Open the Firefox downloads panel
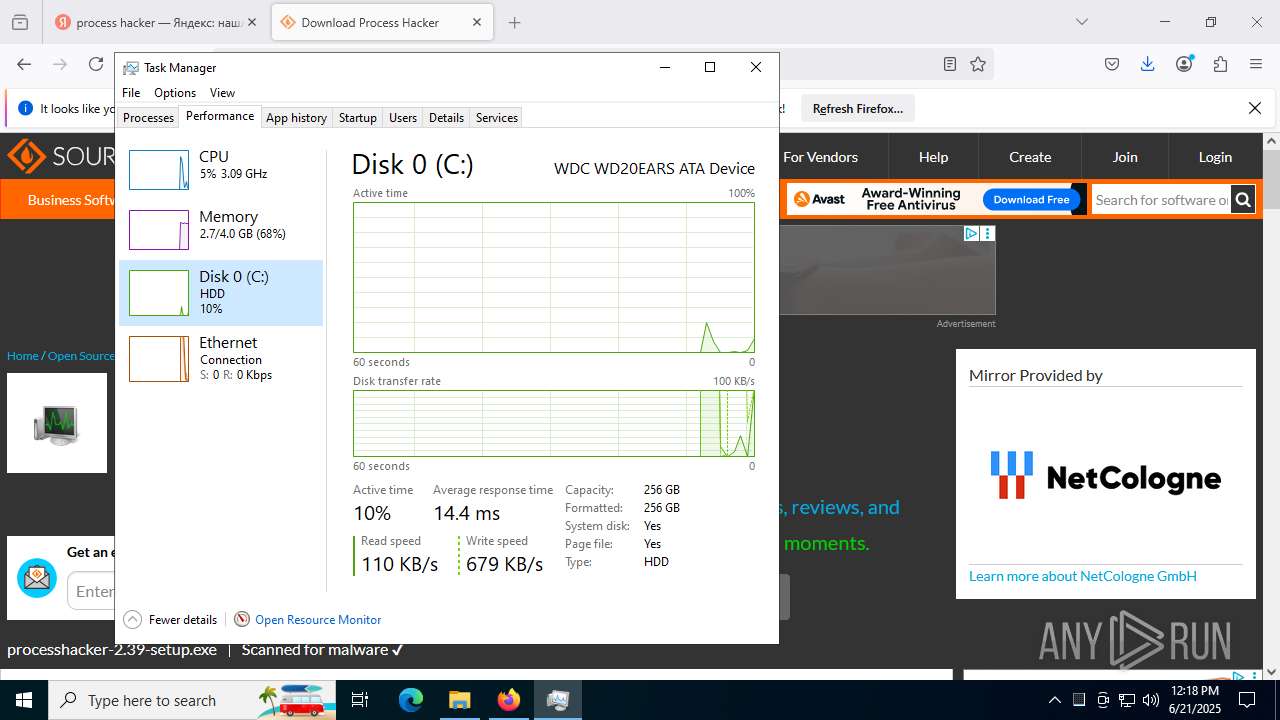This screenshot has height=720, width=1280. 1148,64
